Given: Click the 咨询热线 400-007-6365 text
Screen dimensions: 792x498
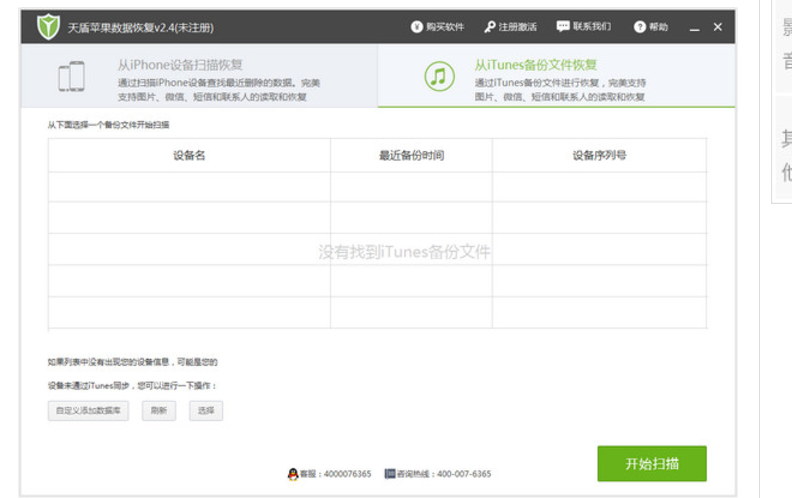Looking at the screenshot, I should coord(443,474).
